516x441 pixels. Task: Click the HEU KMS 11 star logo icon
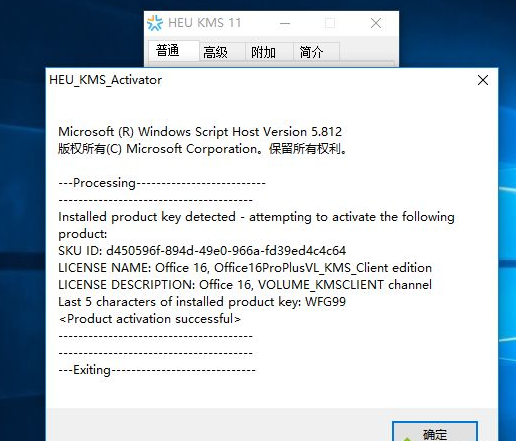[x=155, y=23]
